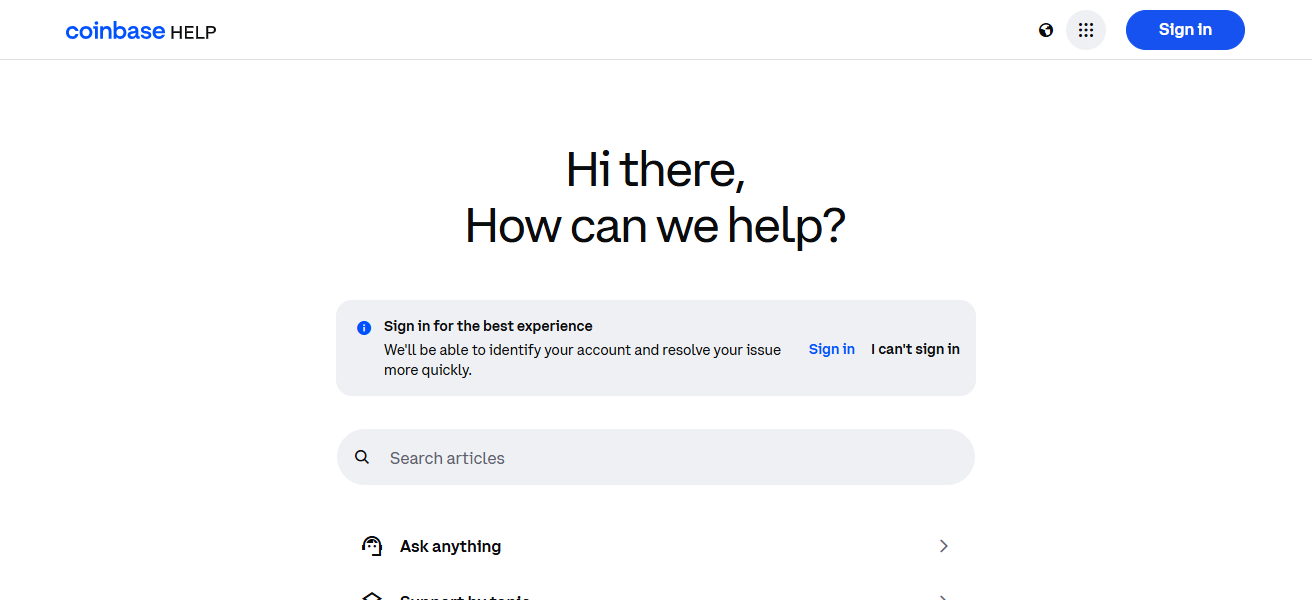Click the Ask anything headset icon
The width and height of the screenshot is (1312, 600).
click(x=372, y=546)
